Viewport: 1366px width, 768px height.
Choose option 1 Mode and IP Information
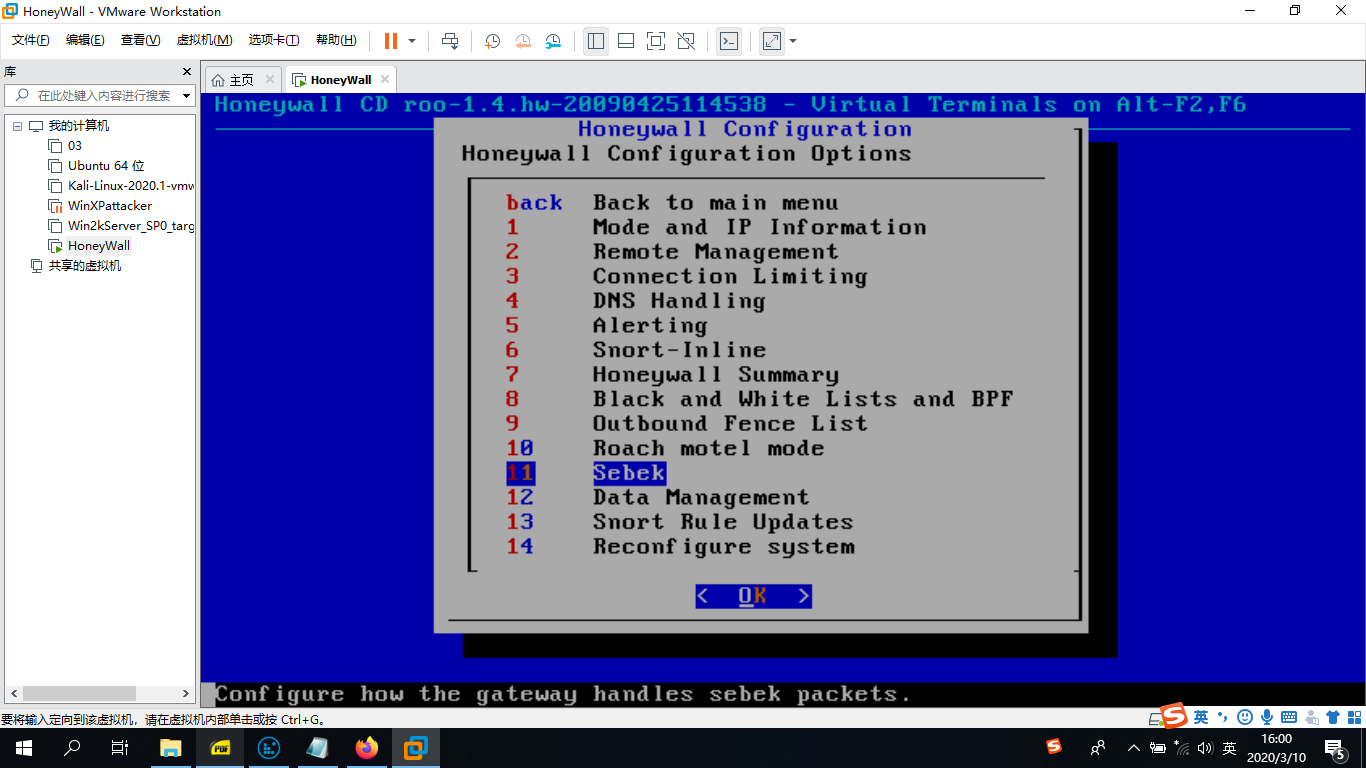(x=716, y=227)
